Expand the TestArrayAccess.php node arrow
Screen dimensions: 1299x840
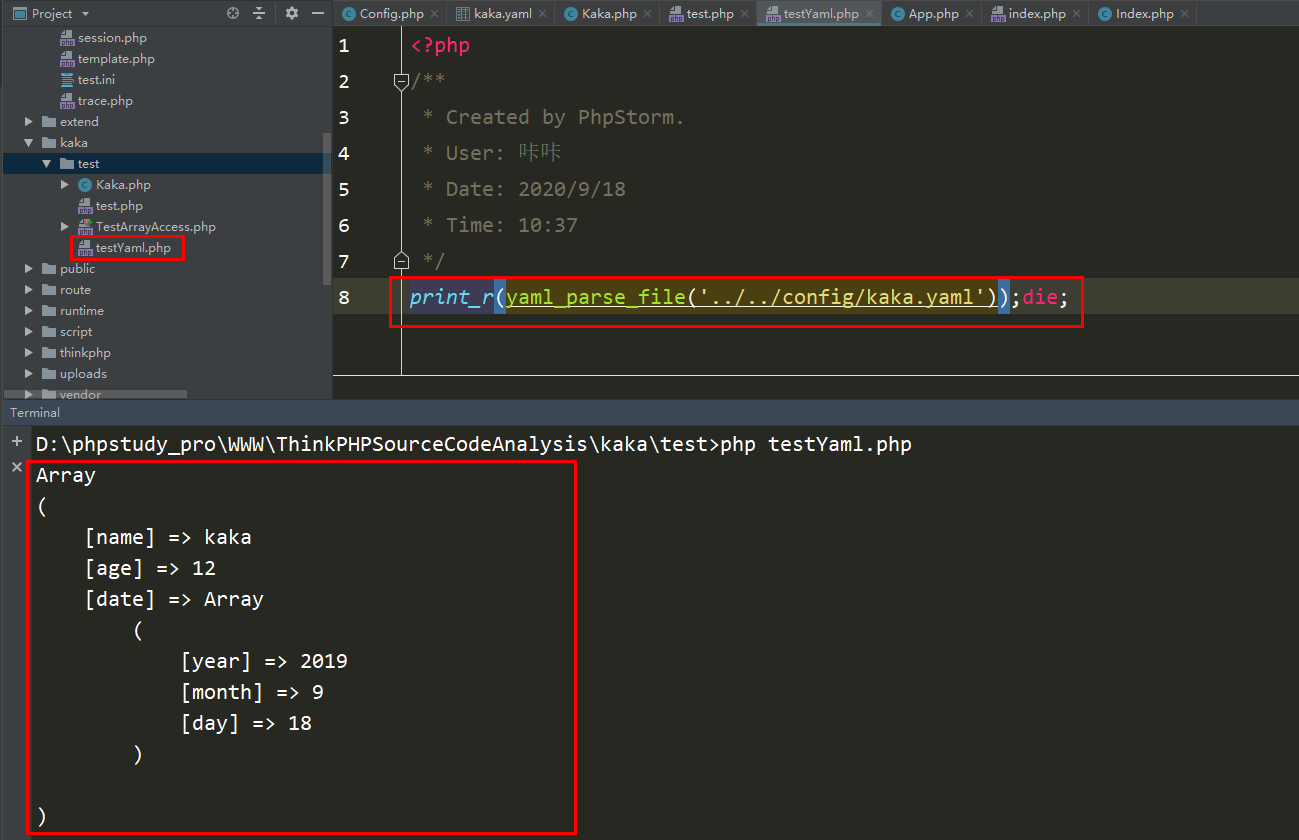coord(65,227)
